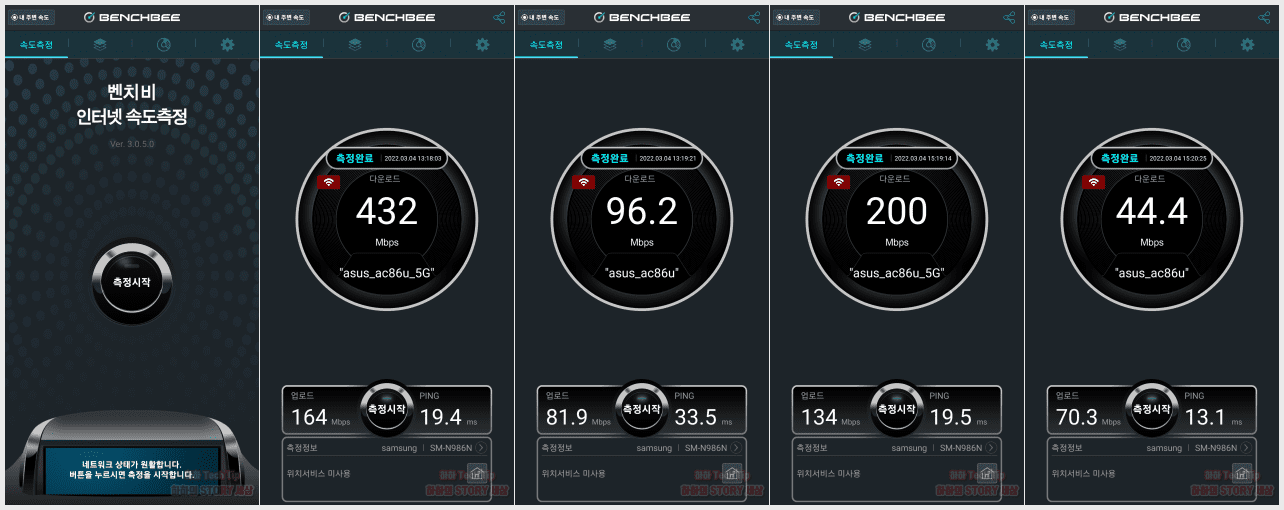Click timestamp 2022.03.04 15:20:25

pyautogui.click(x=1178, y=158)
